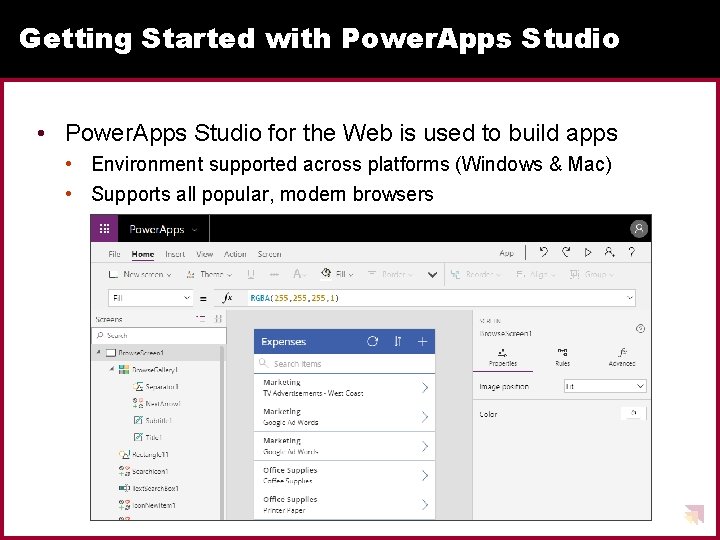This screenshot has width=720, height=540.
Task: Open the Border dropdown
Action: click(x=390, y=274)
